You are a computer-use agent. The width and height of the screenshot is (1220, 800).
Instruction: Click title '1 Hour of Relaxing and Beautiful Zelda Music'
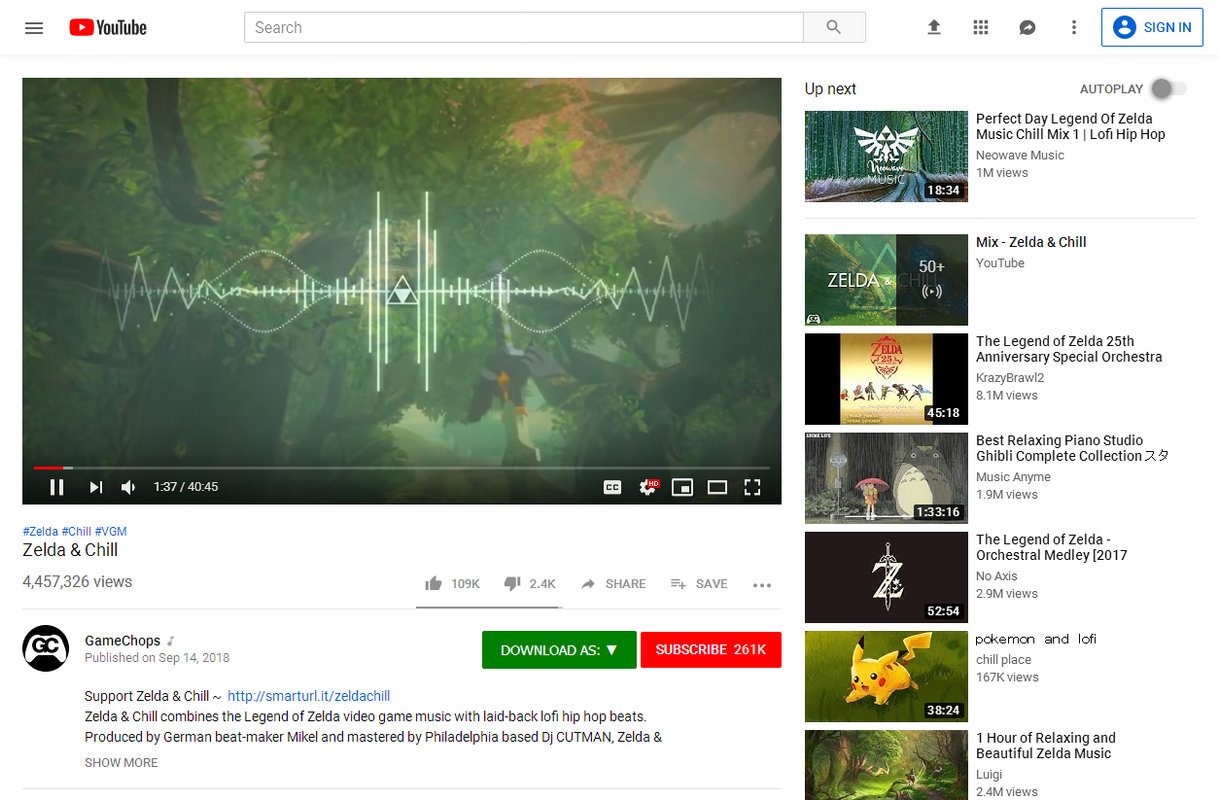tap(1046, 746)
